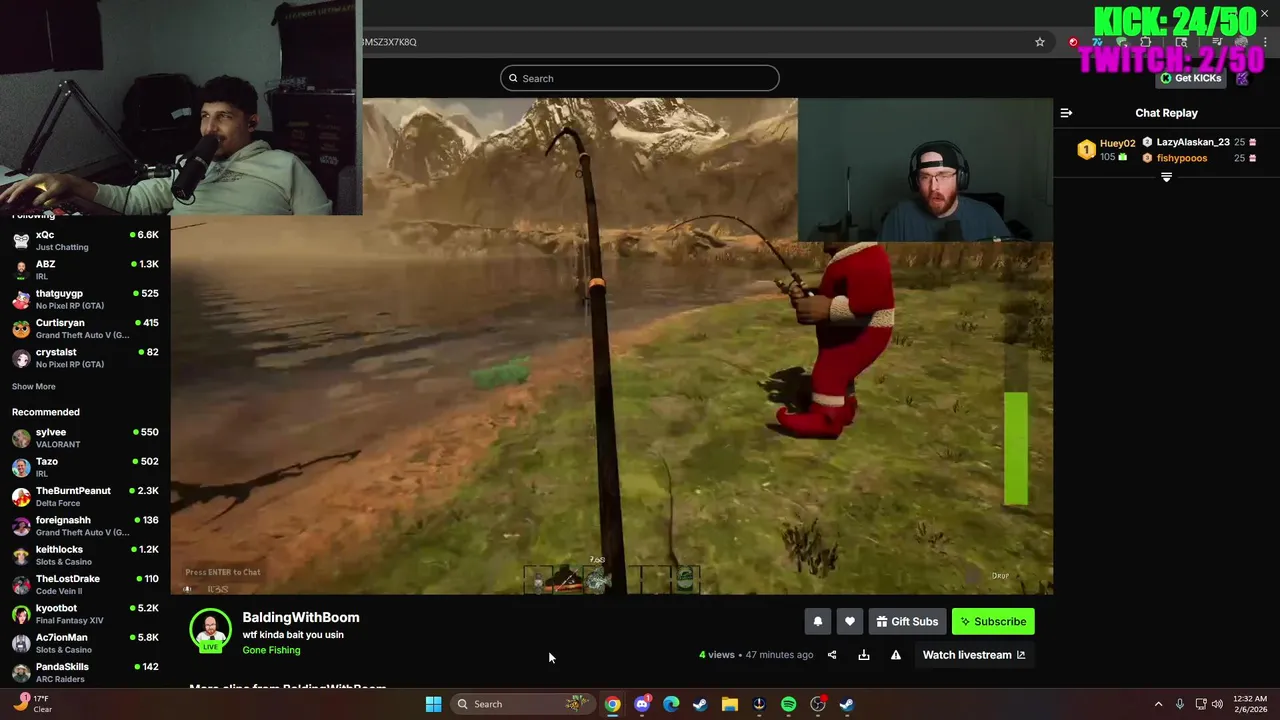
Task: Click LazyAlaskan_23 in gift leaderboard
Action: (x=1193, y=142)
